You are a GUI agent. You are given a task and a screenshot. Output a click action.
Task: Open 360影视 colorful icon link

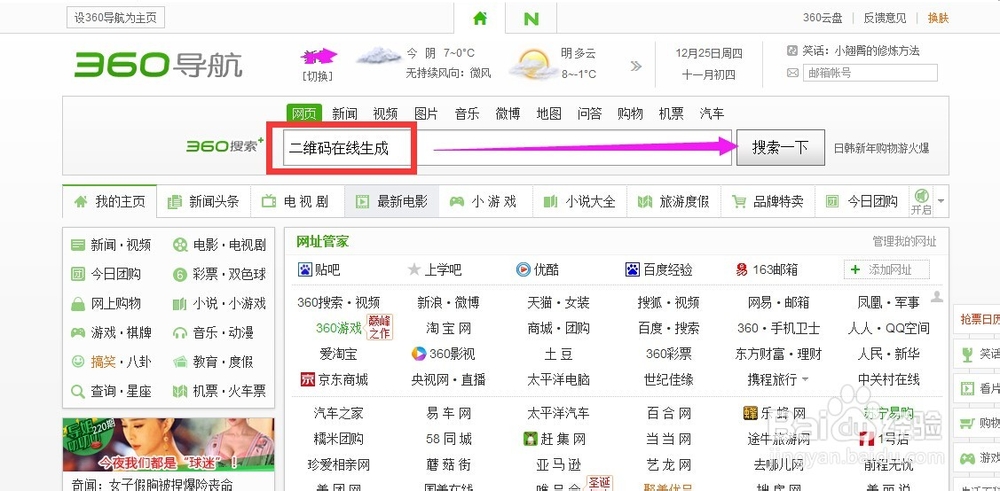tap(443, 354)
